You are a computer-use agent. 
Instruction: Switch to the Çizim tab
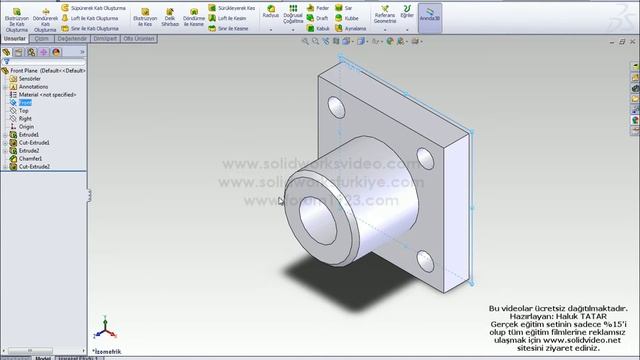coord(42,39)
